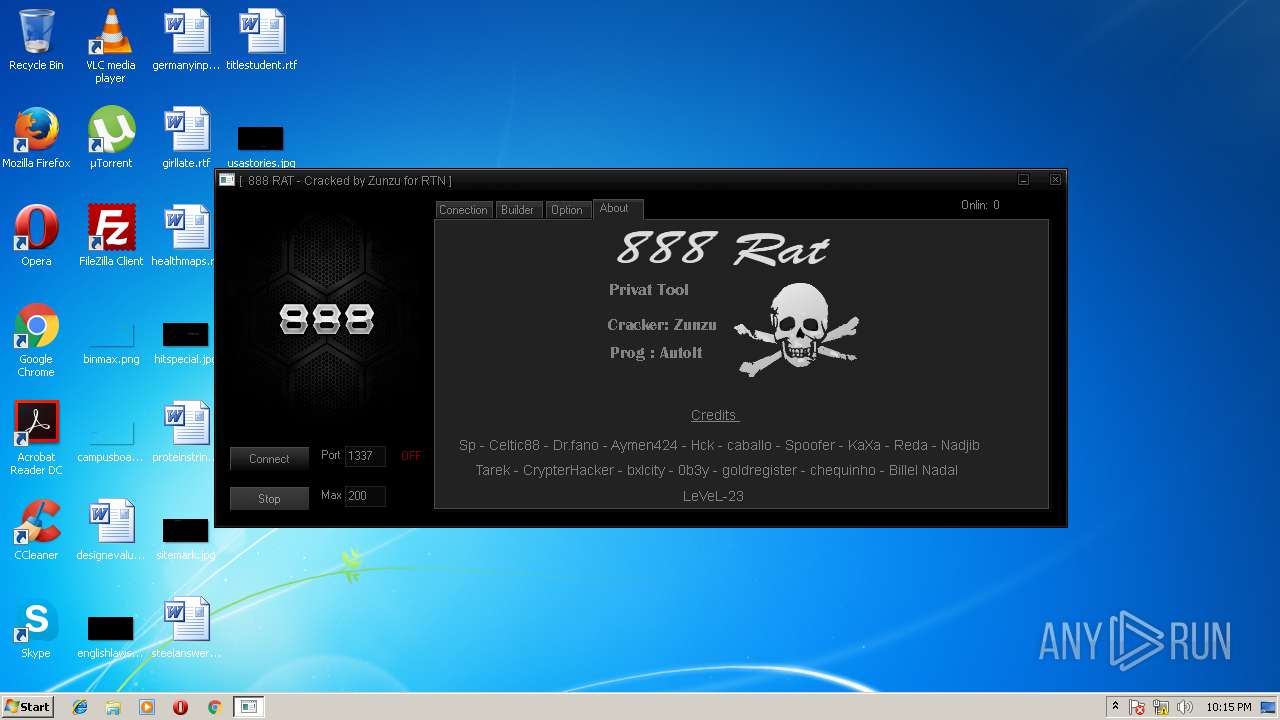Select englishlawe... file icon
This screenshot has height=720, width=1280.
click(111, 636)
